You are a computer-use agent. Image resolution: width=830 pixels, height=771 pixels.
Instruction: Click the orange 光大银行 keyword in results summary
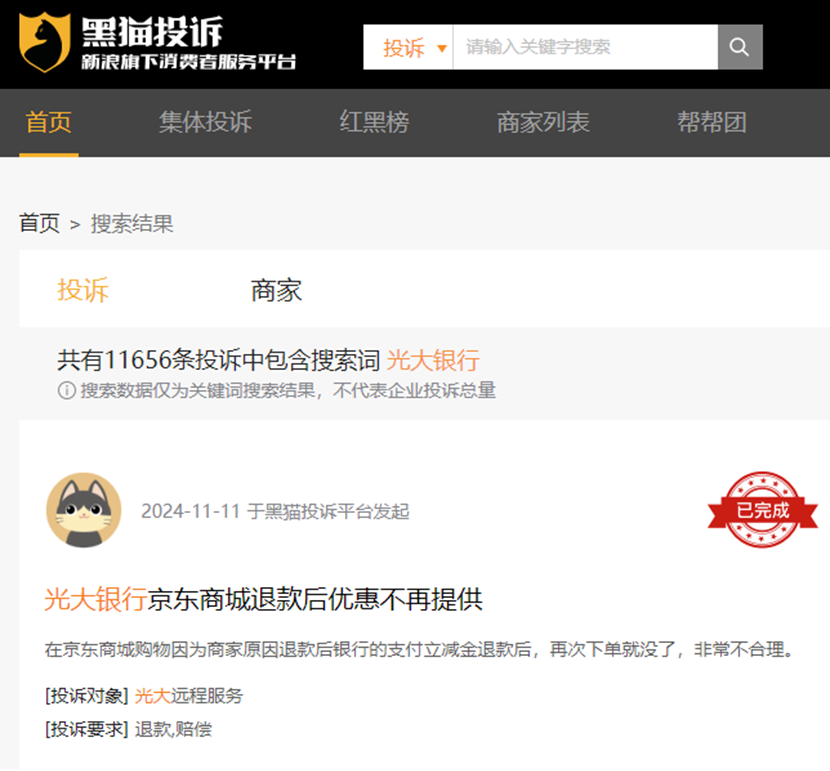pyautogui.click(x=433, y=360)
